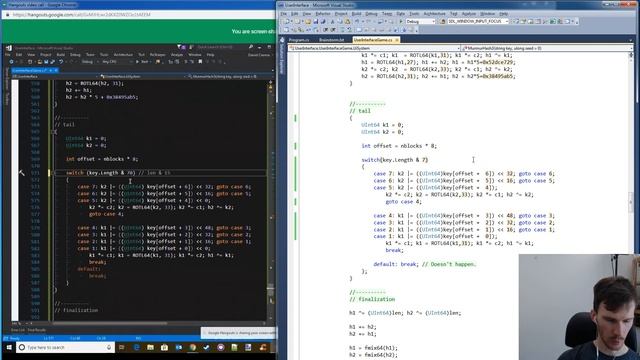
Task: Open Build menu in dark Visual Studio window
Action: point(60,55)
